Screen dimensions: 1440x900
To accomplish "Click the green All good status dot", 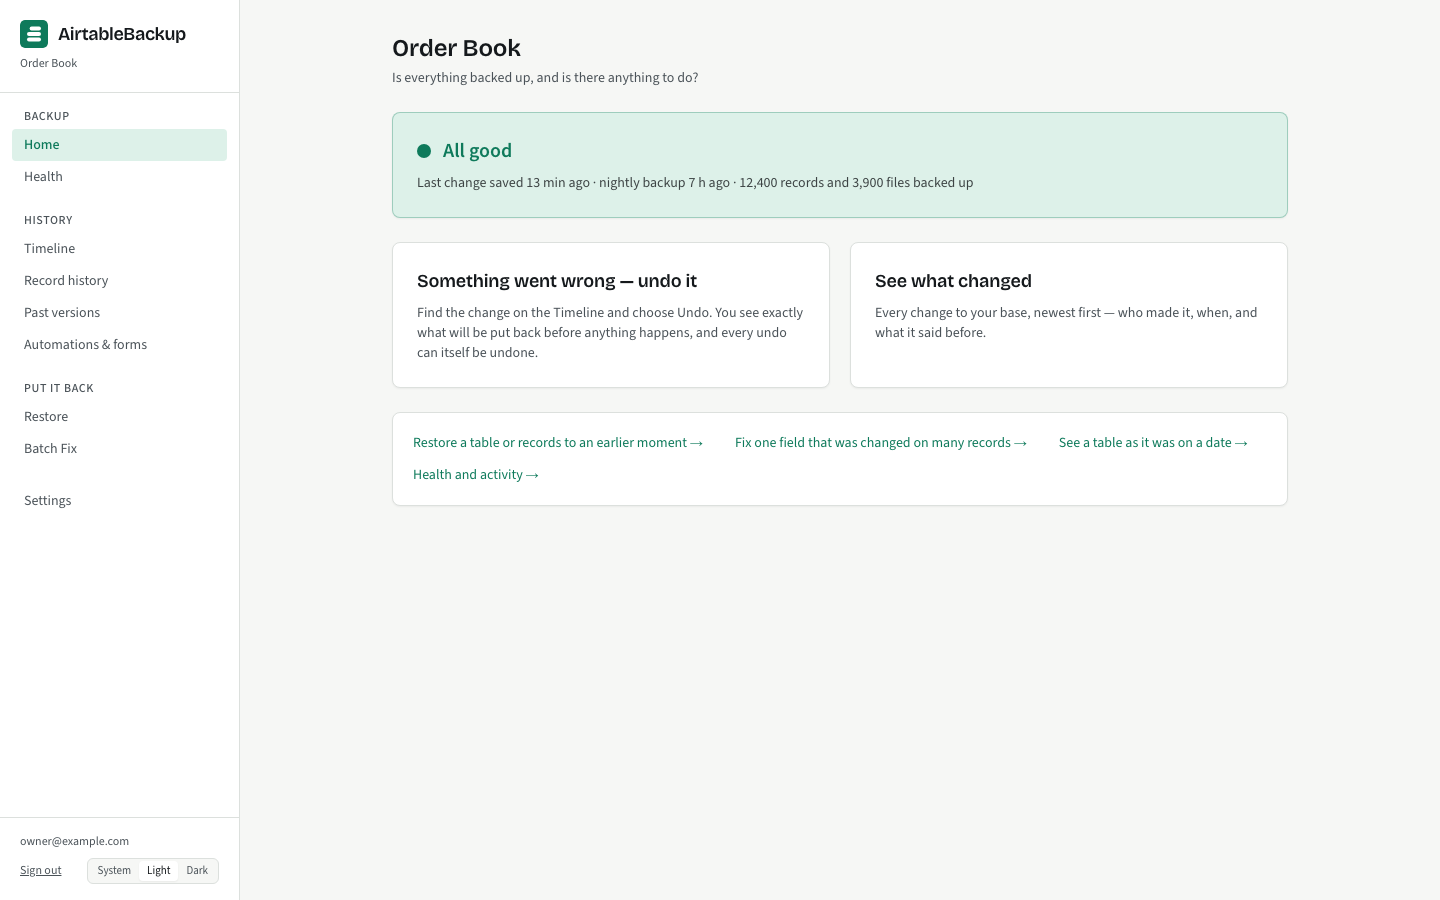I will coord(424,151).
